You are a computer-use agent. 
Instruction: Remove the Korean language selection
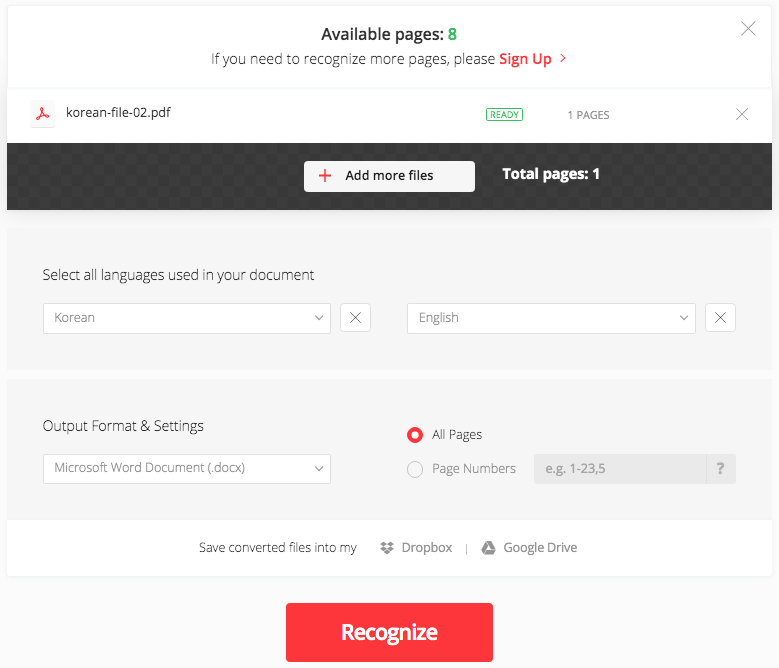click(x=355, y=318)
